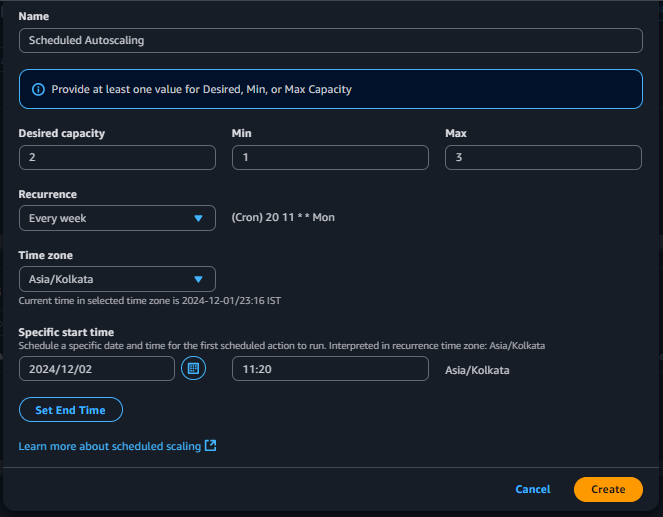Screen dimensions: 663x517
Task: Click the external link icon after Learn more
Action: pyautogui.click(x=210, y=446)
